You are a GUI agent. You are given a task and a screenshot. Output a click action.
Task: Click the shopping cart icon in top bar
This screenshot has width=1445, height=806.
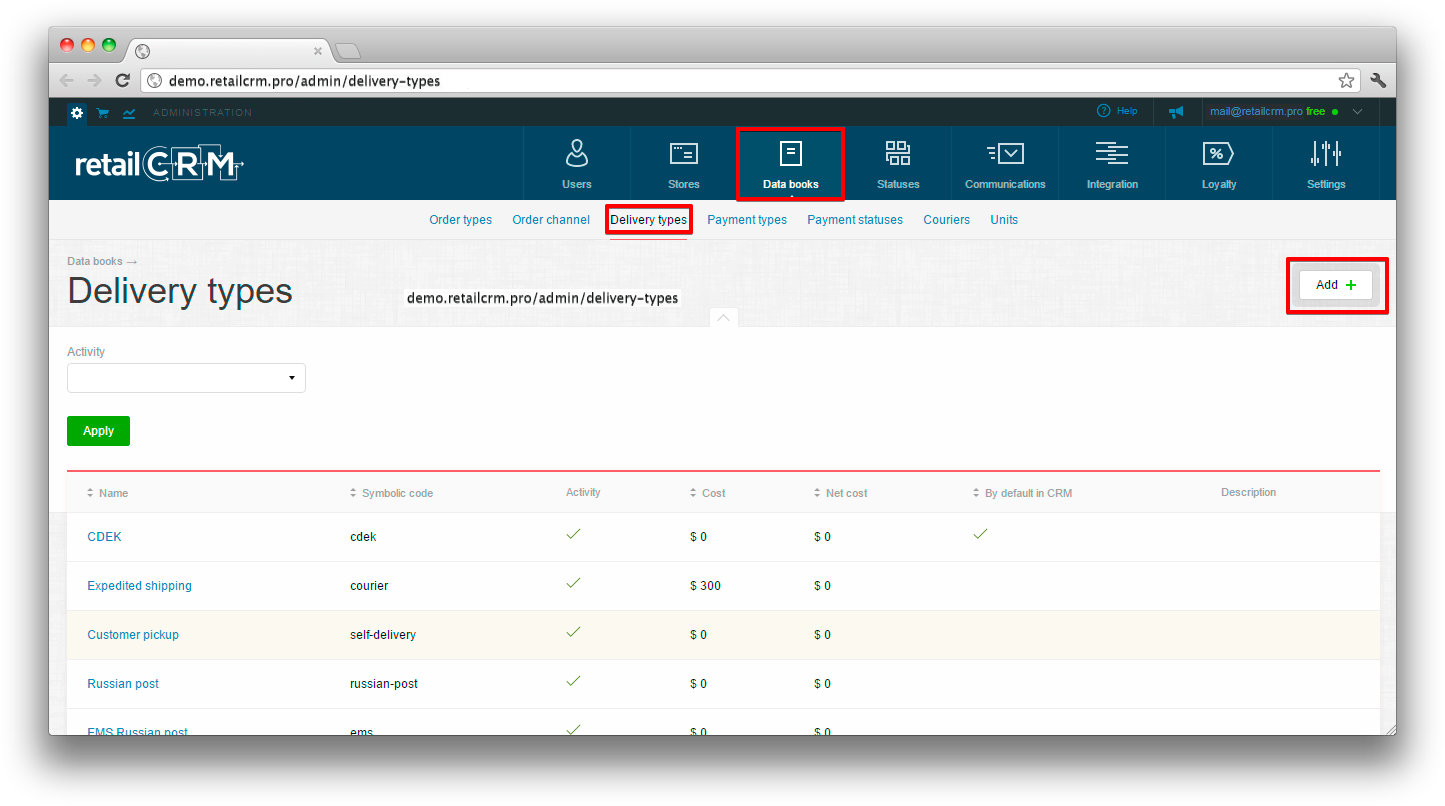coord(103,113)
